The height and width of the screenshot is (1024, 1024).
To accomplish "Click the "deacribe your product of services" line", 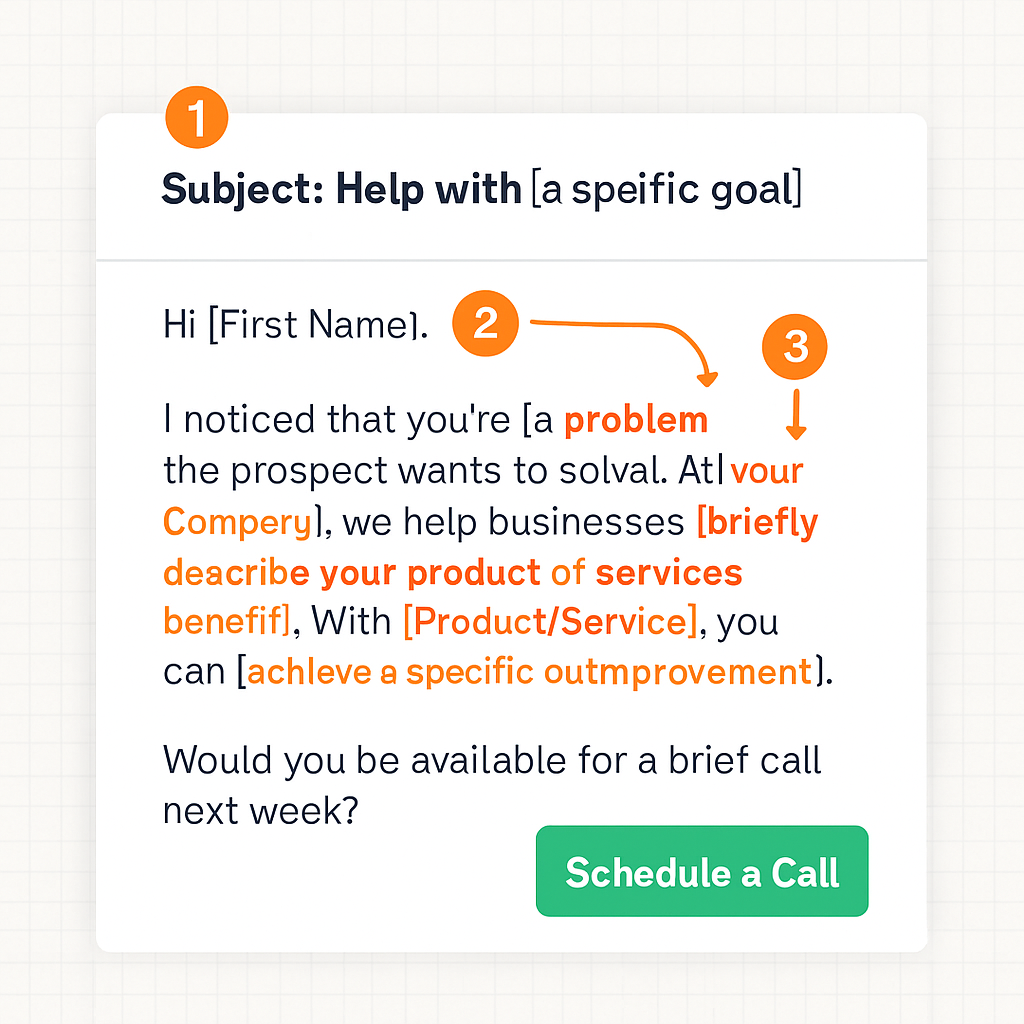I will point(452,572).
